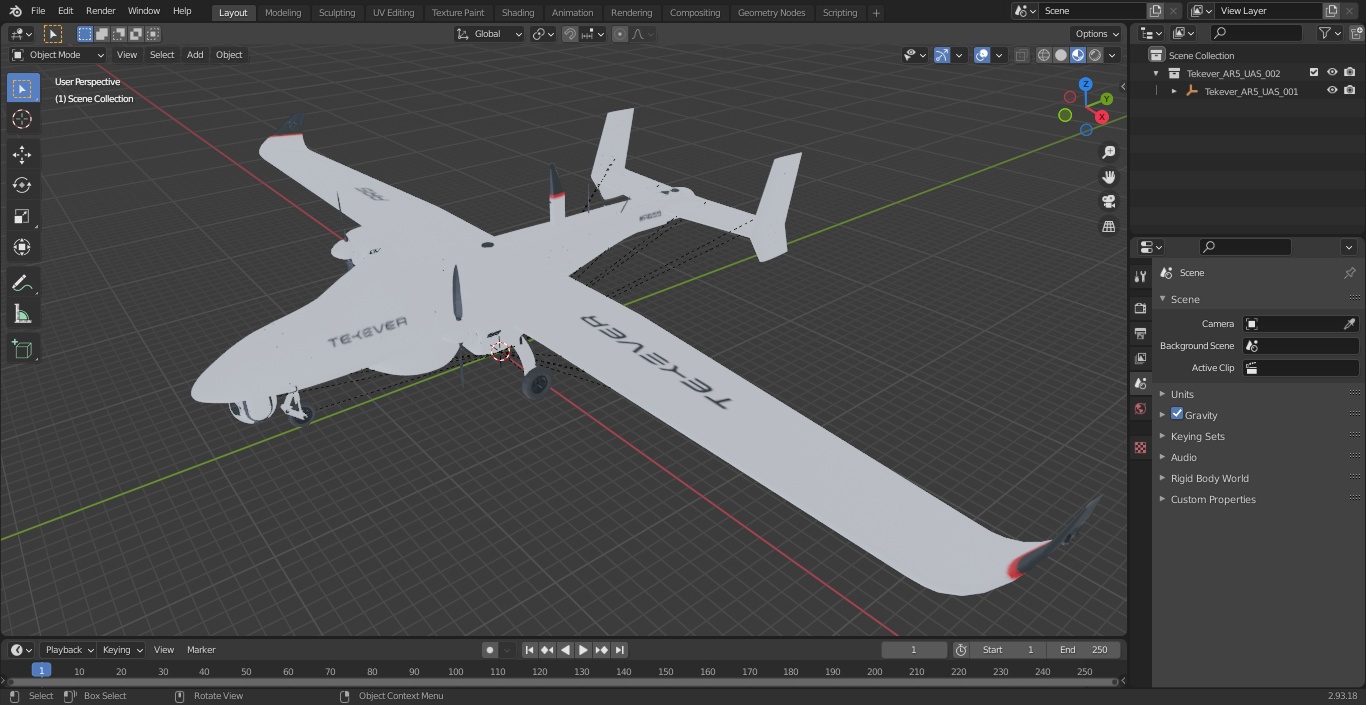Select the Measure tool
The height and width of the screenshot is (705, 1366).
[x=22, y=315]
